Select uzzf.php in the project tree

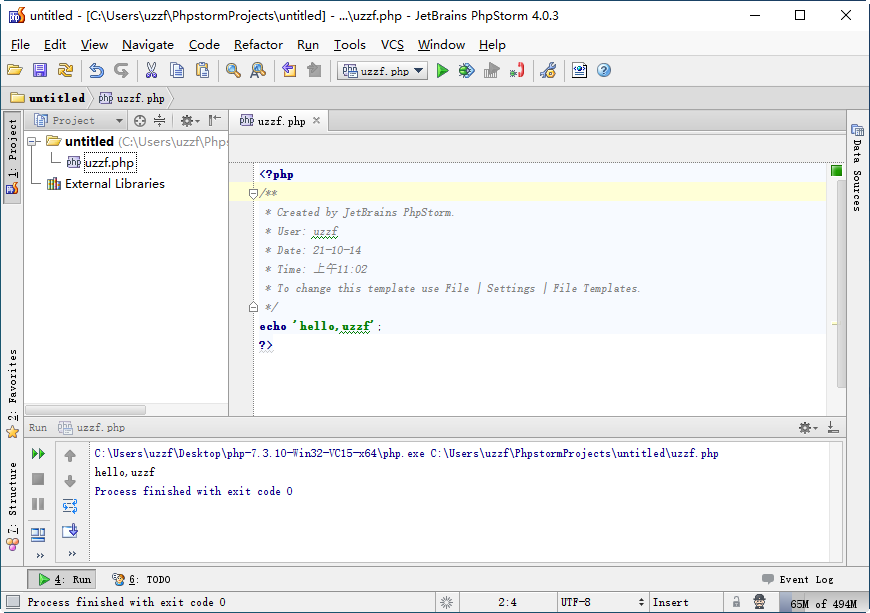(109, 163)
